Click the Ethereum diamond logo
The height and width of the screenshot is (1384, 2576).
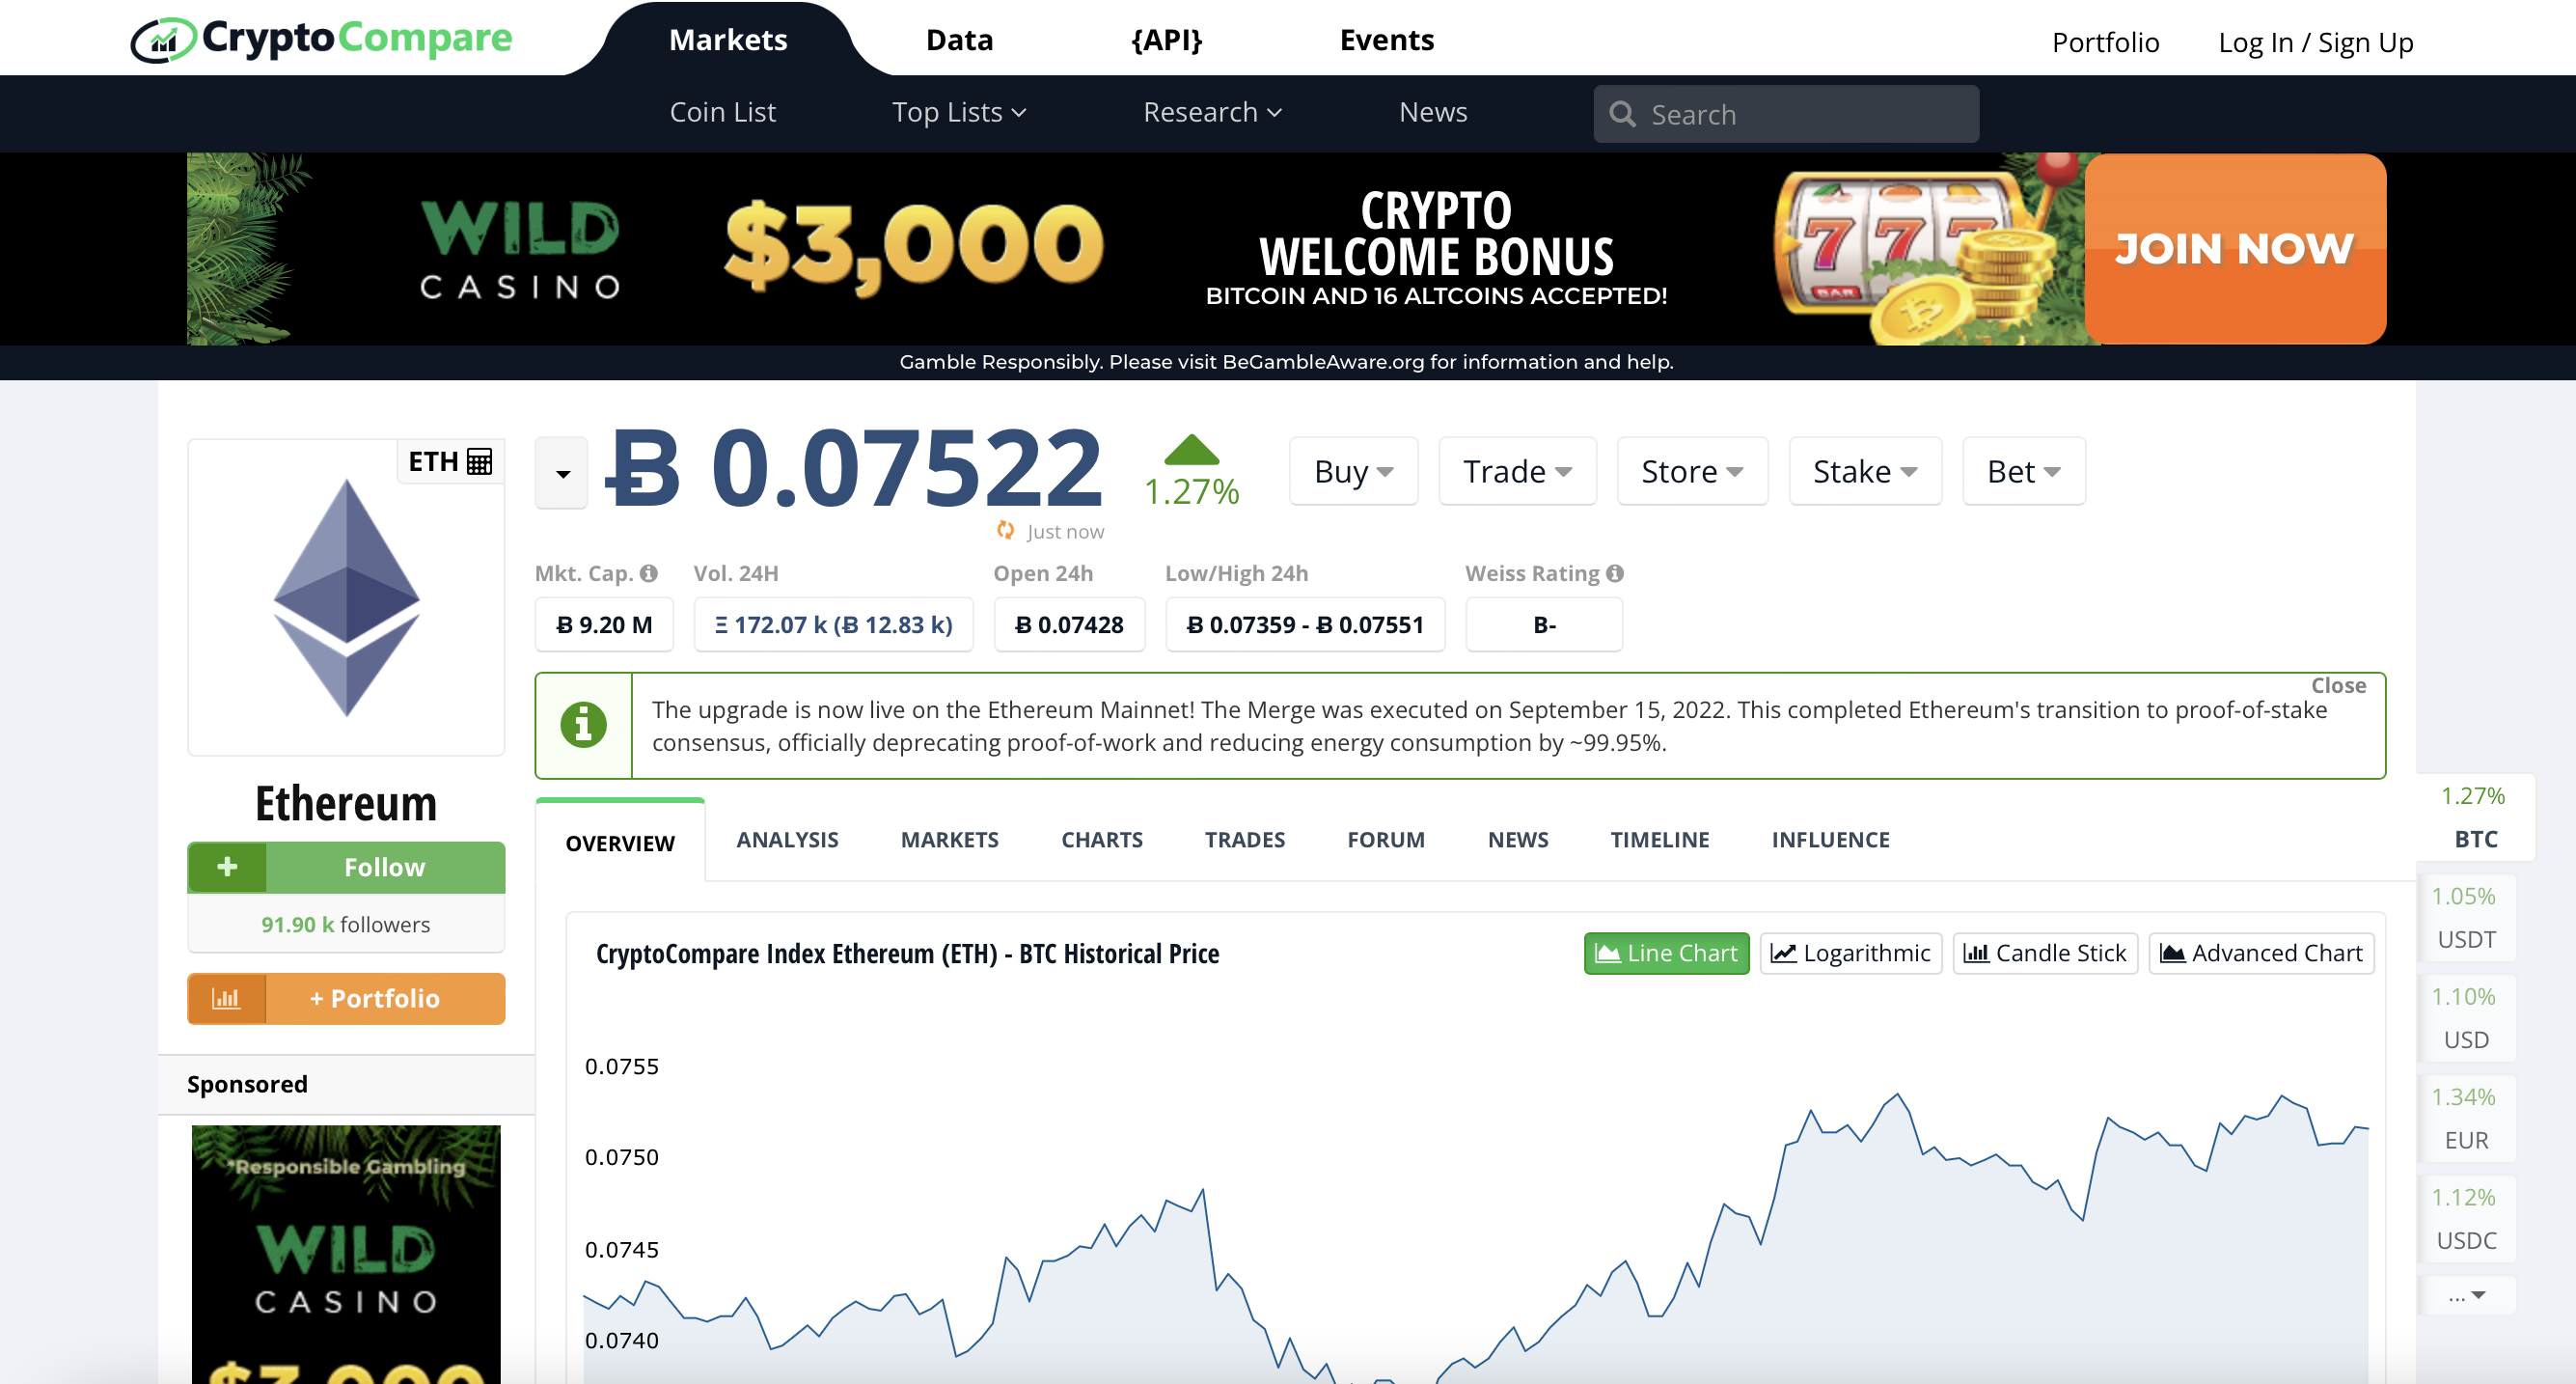[346, 598]
